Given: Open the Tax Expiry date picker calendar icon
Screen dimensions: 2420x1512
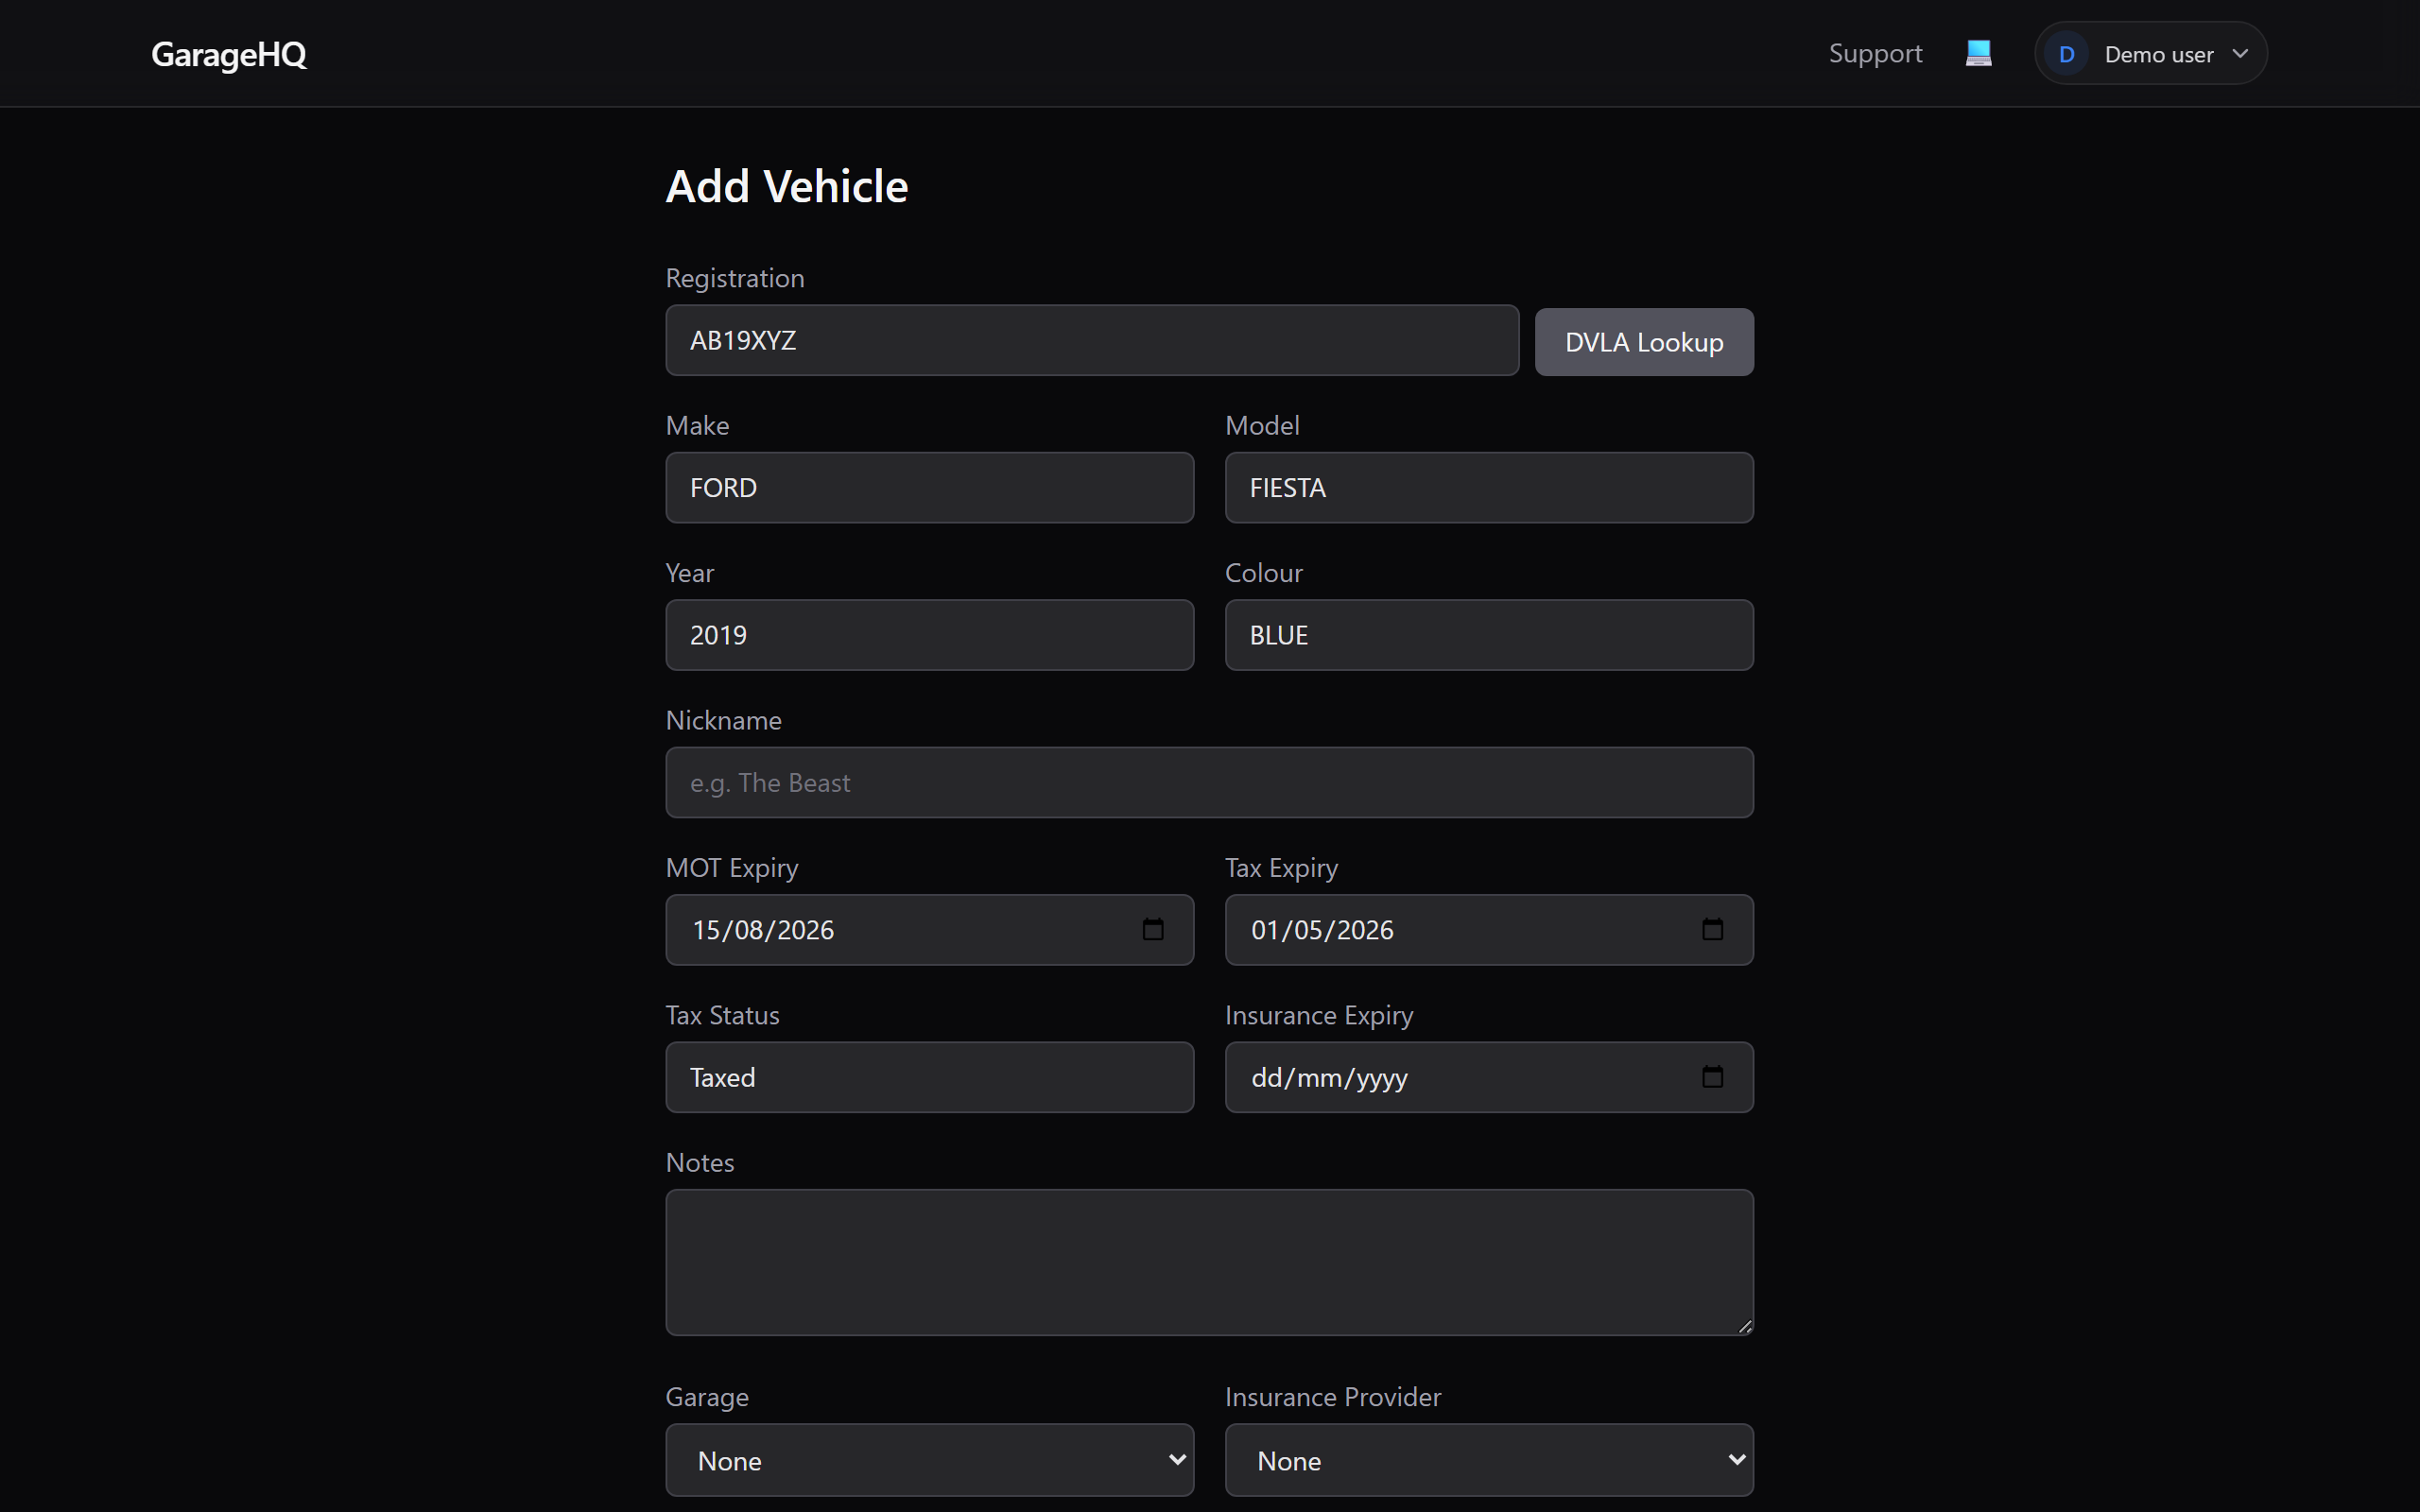Looking at the screenshot, I should [1712, 929].
